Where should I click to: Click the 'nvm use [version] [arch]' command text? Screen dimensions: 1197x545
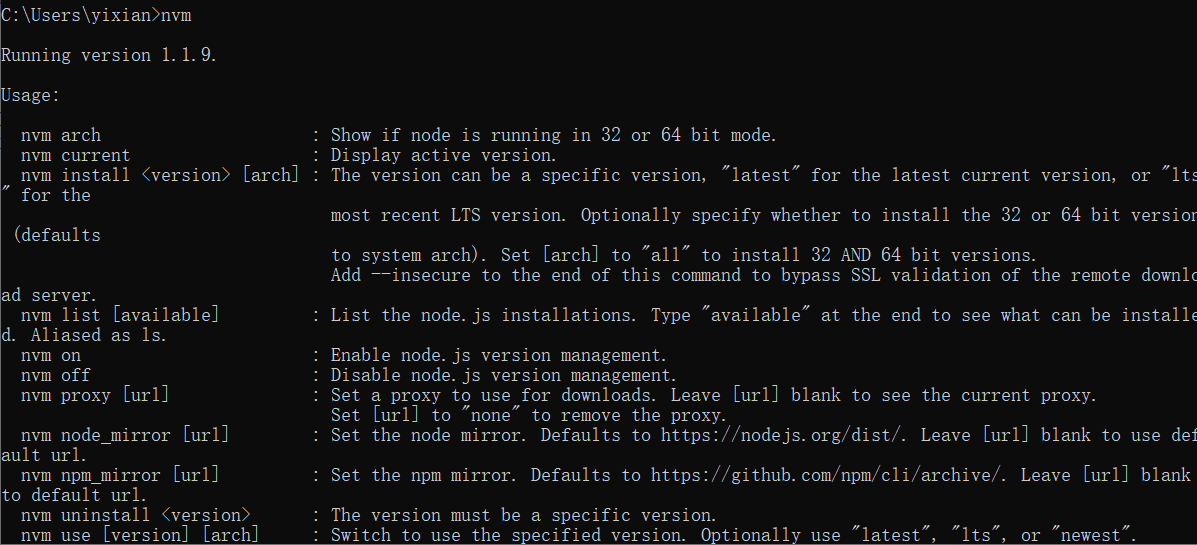(140, 535)
